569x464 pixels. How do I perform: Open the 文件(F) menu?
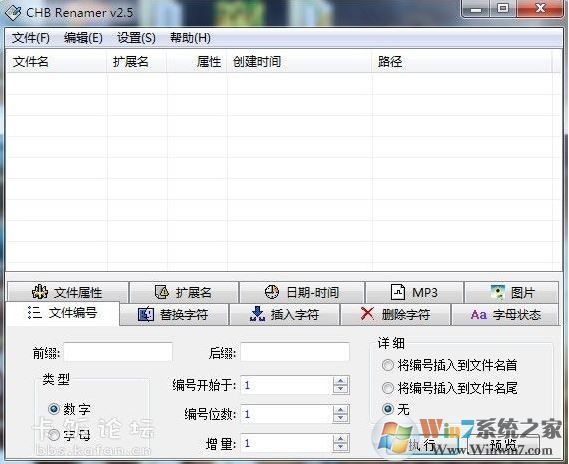[x=30, y=38]
